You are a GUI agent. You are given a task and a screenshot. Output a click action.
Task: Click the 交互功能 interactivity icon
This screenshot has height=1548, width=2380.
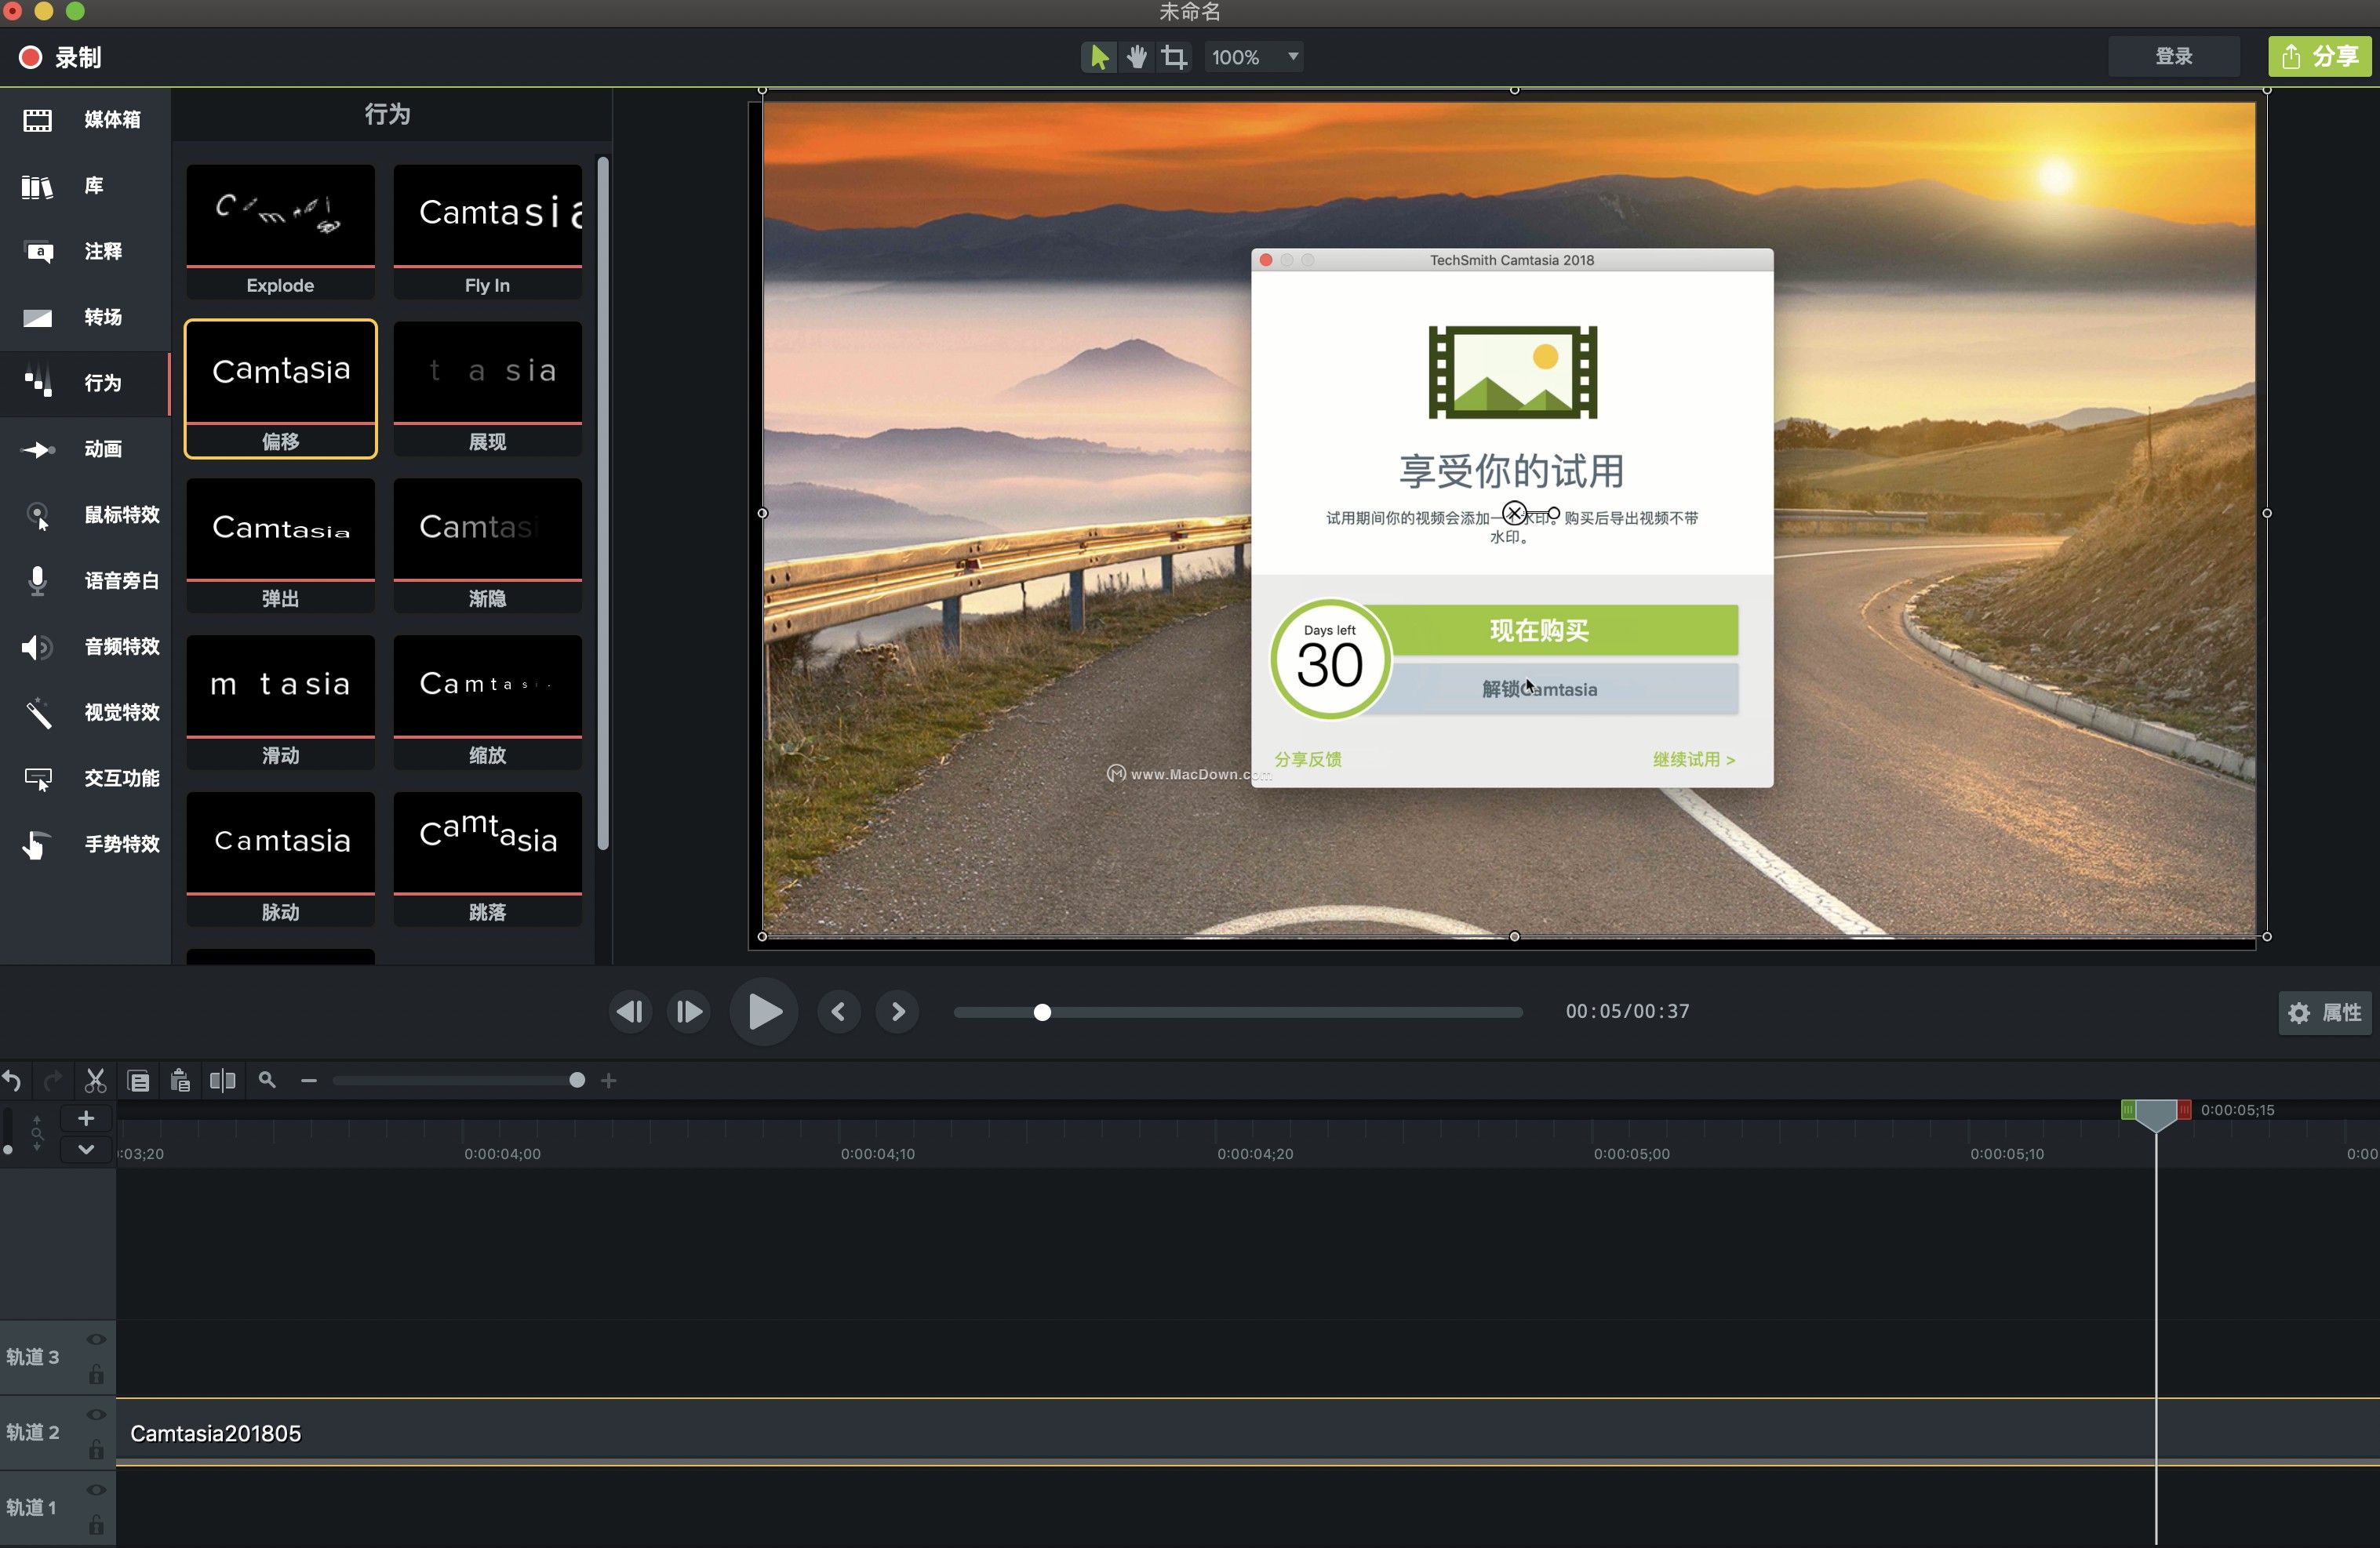click(x=38, y=779)
